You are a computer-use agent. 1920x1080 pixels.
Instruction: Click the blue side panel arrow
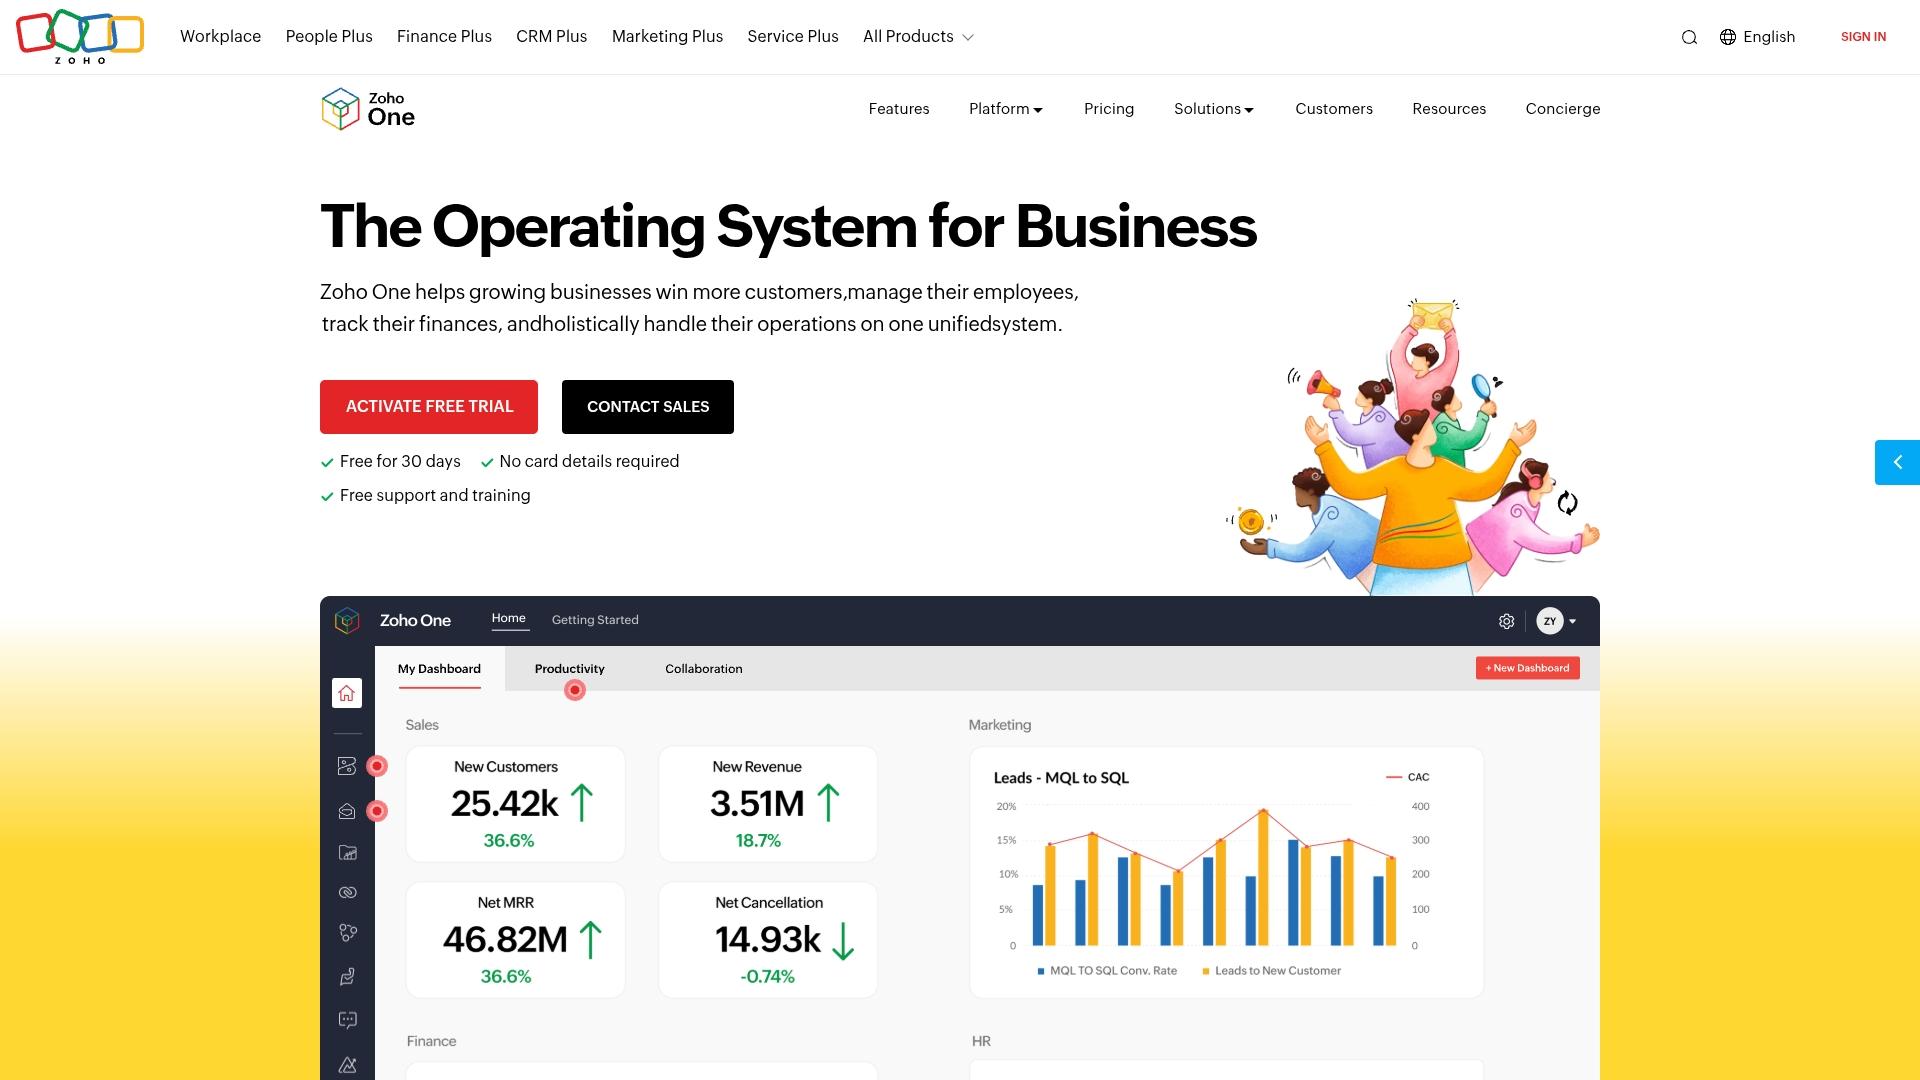coord(1897,462)
